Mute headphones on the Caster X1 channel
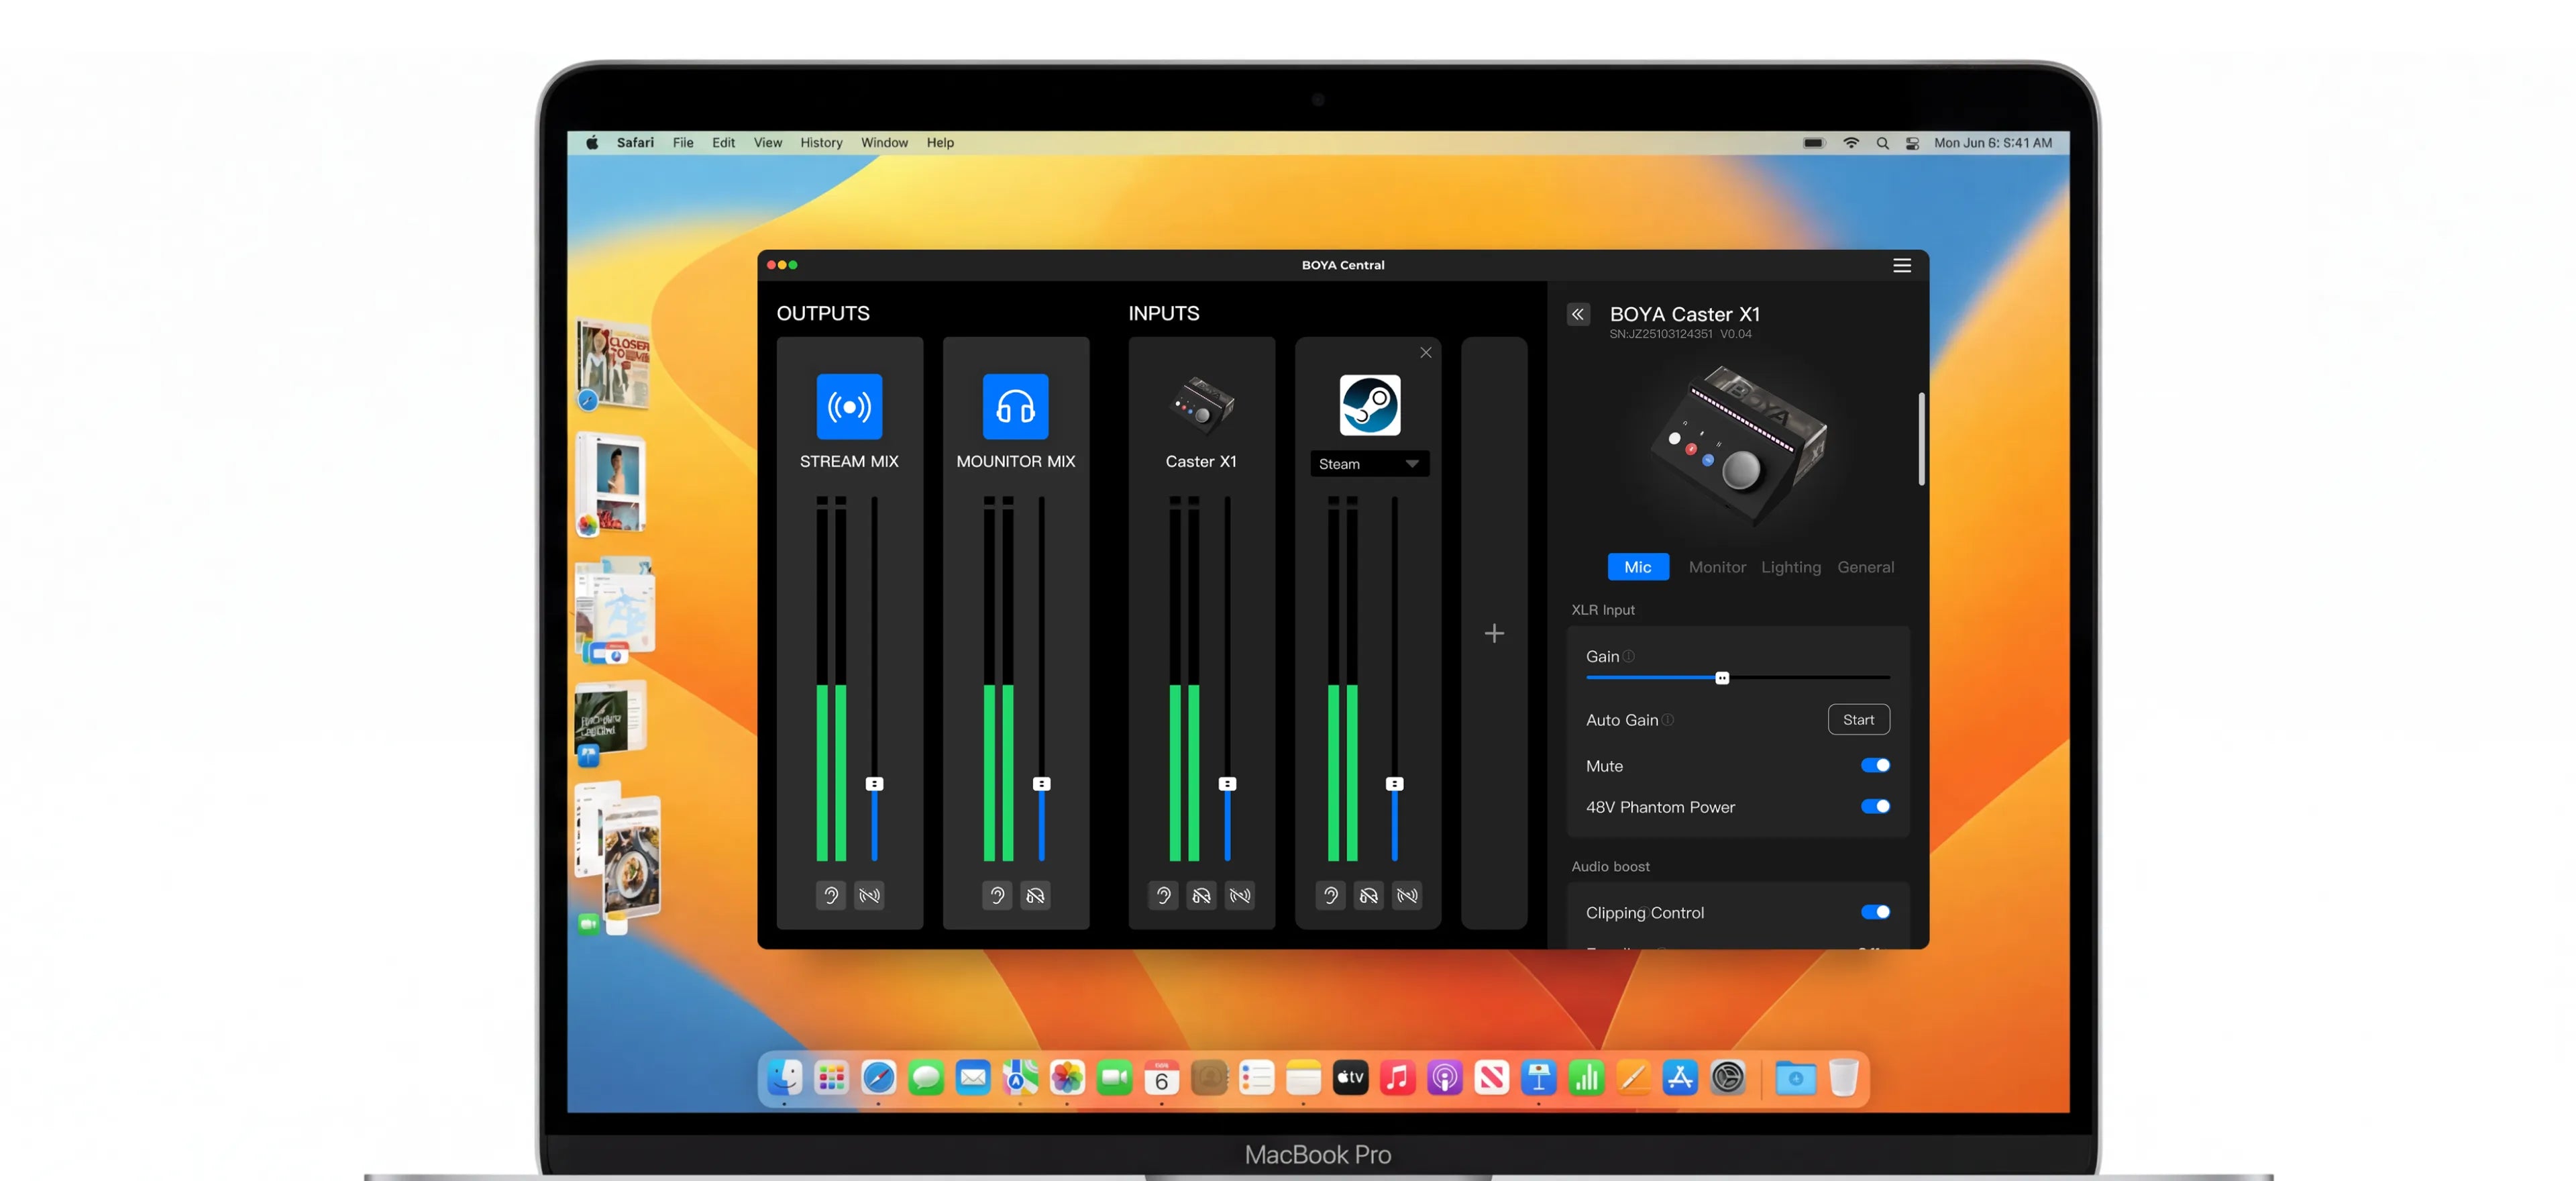Viewport: 2576px width, 1181px height. (1201, 895)
